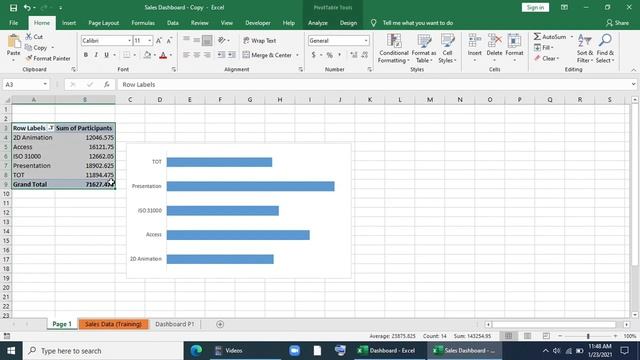The width and height of the screenshot is (640, 360).
Task: Switch to the Insert ribbon tab
Action: coord(69,23)
